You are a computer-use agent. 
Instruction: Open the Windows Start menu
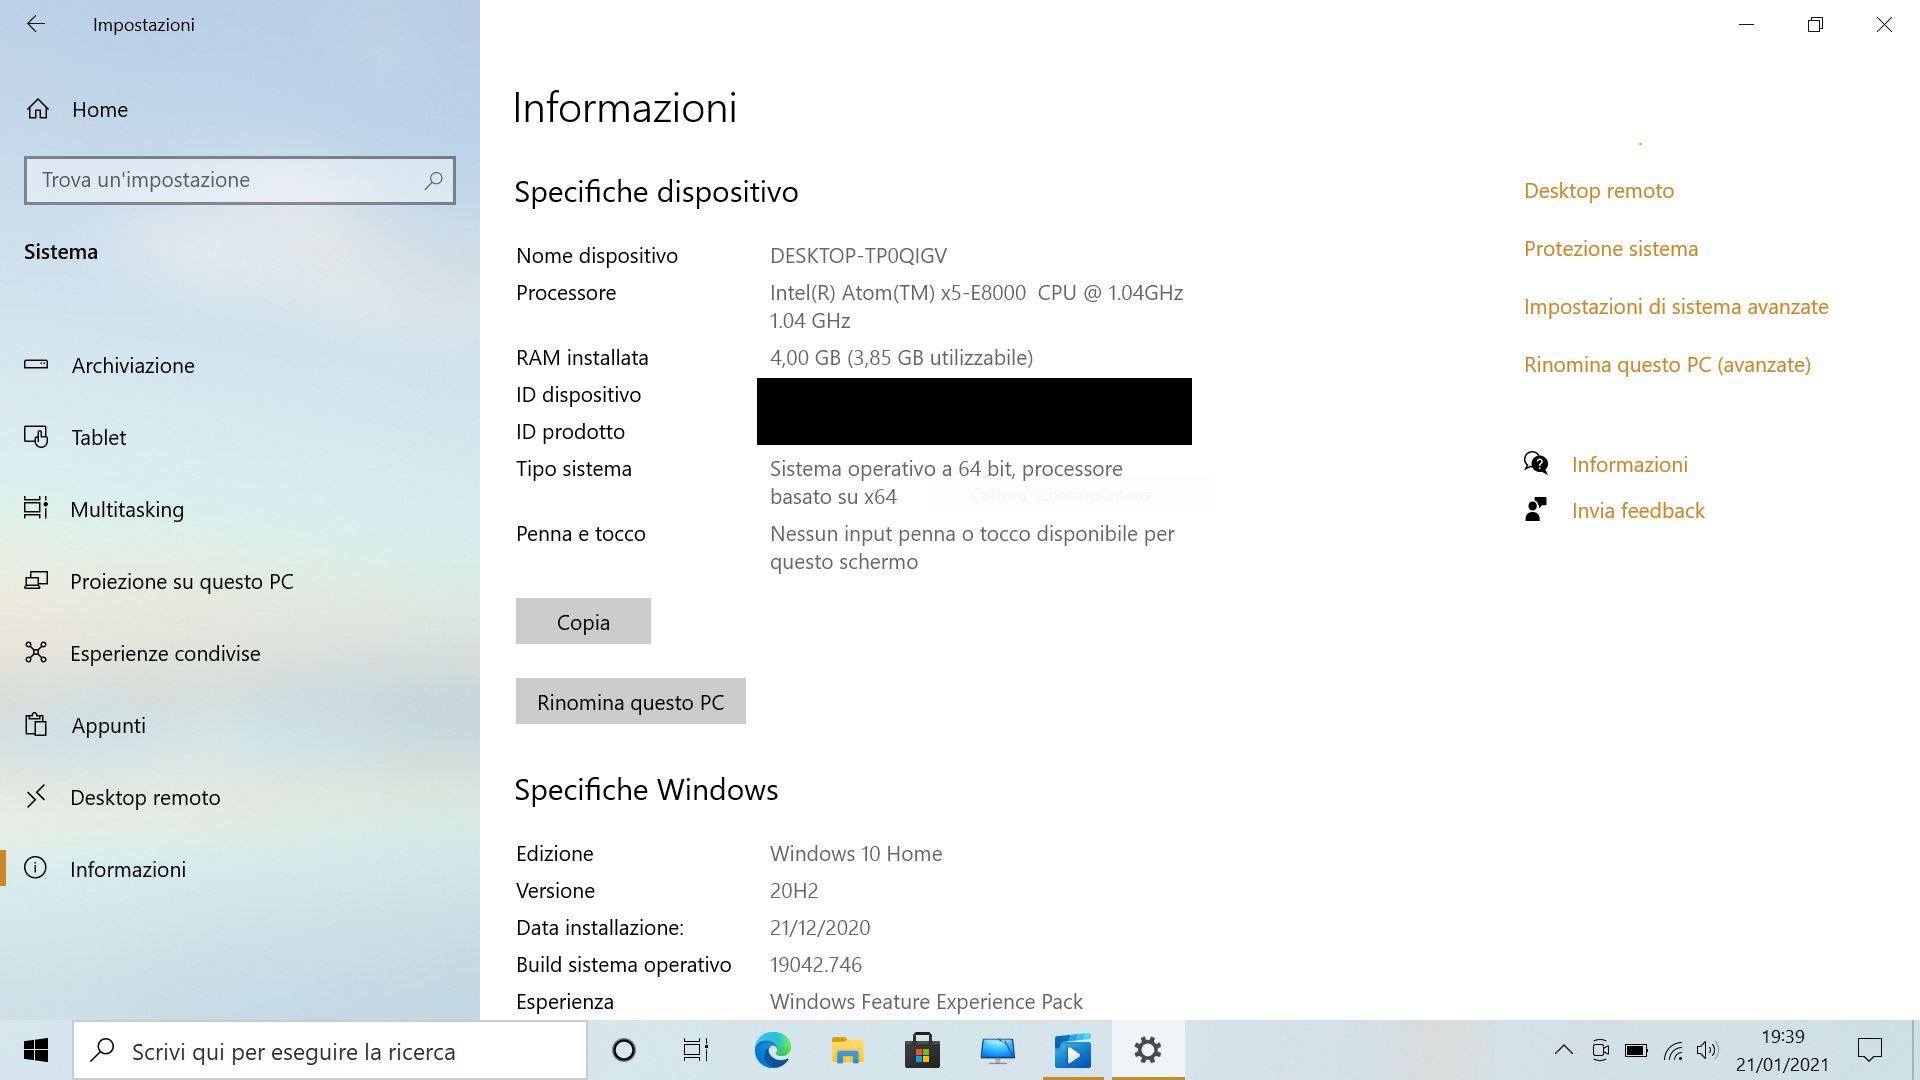click(x=36, y=1050)
